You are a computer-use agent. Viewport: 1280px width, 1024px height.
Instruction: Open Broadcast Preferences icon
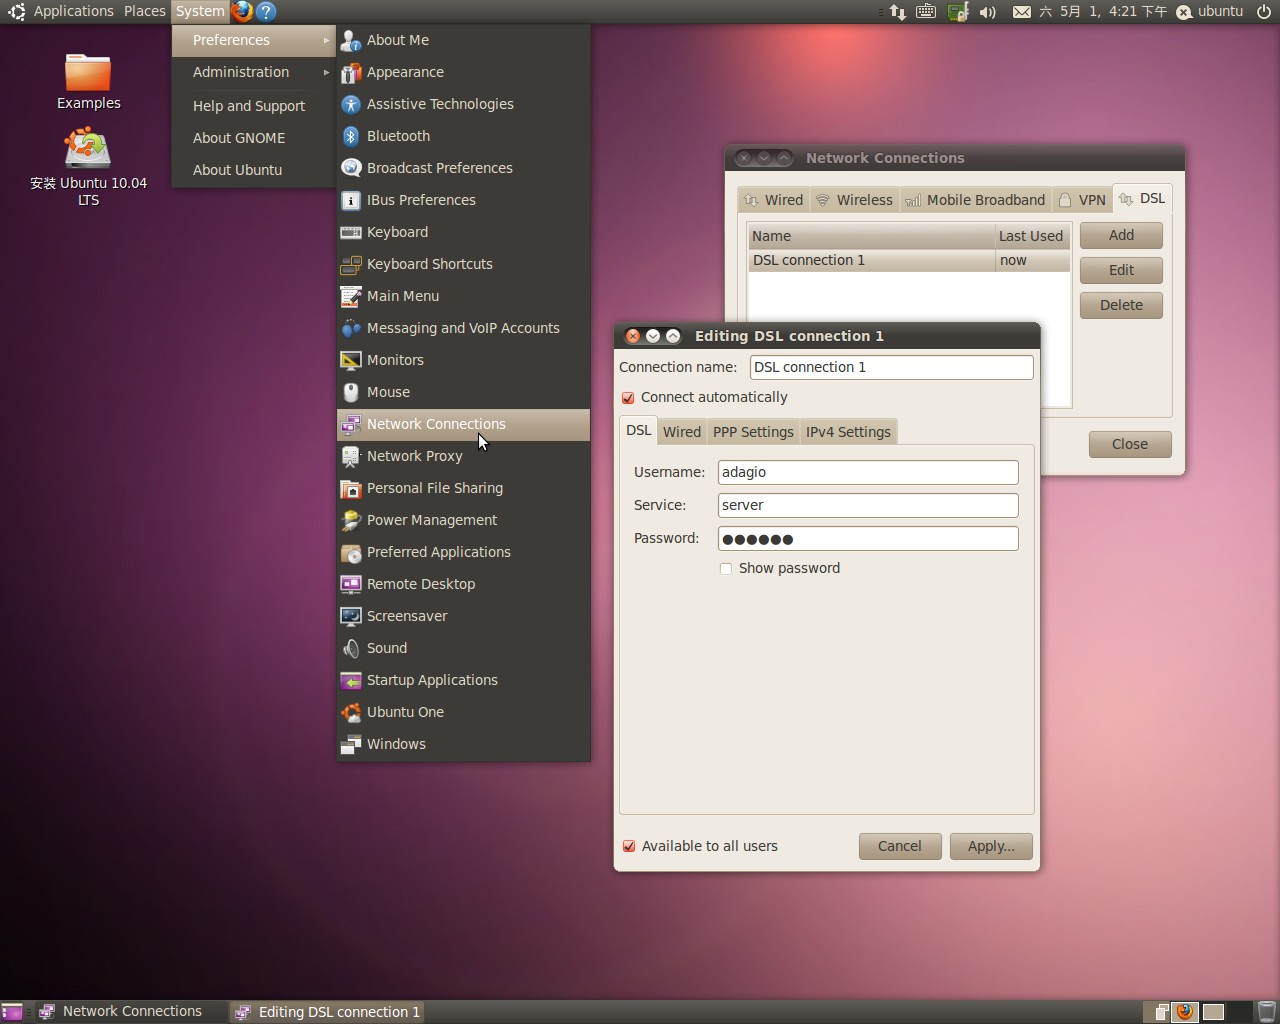(x=351, y=168)
